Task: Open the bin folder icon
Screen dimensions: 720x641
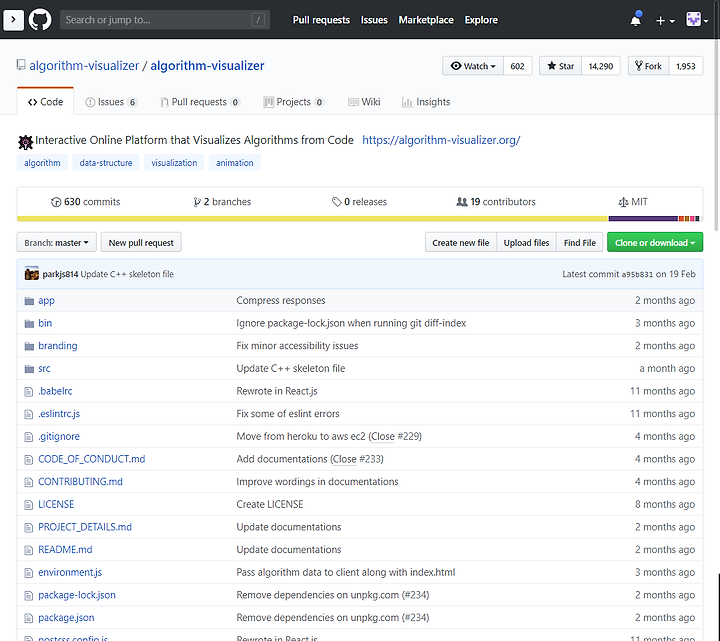Action: pyautogui.click(x=29, y=323)
